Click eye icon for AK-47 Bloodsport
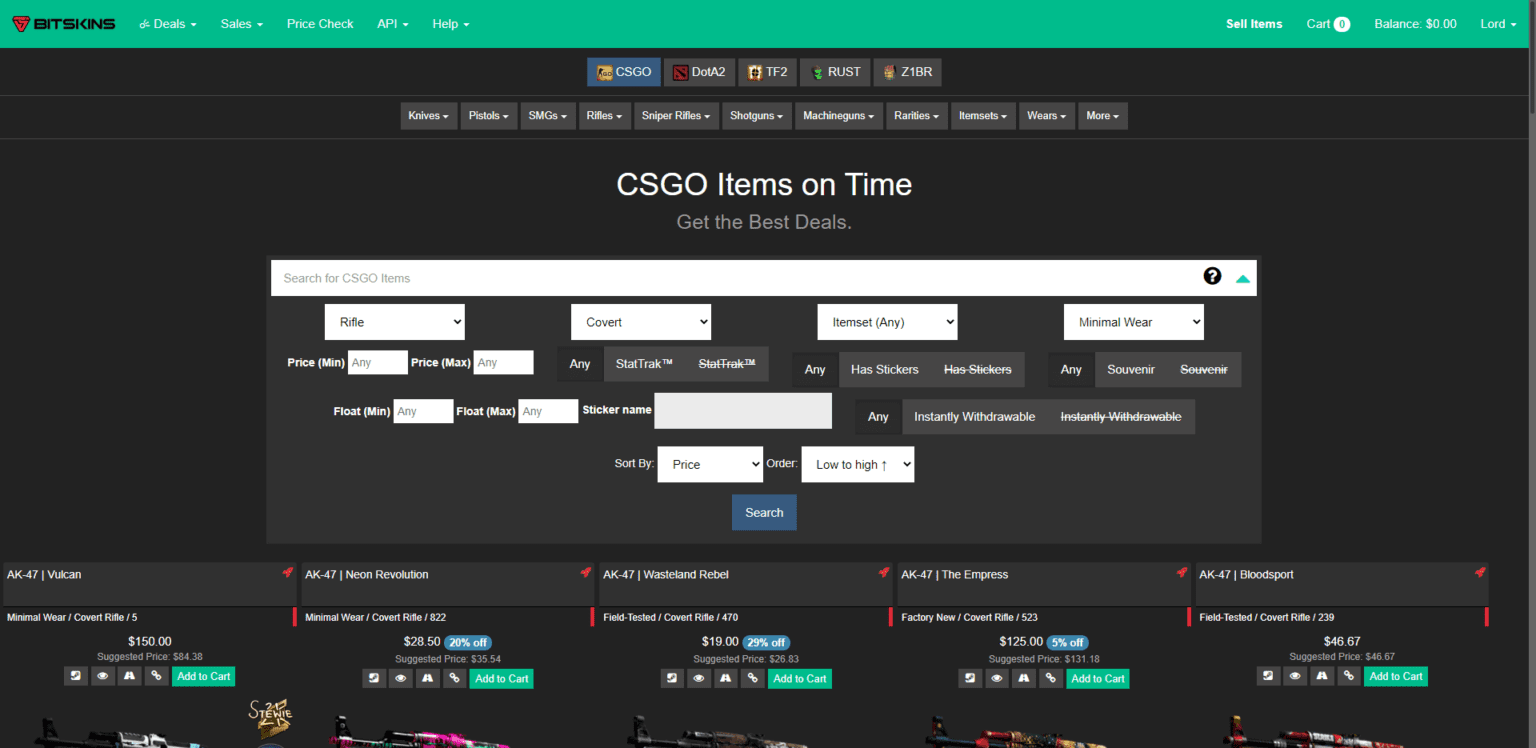 click(1295, 676)
